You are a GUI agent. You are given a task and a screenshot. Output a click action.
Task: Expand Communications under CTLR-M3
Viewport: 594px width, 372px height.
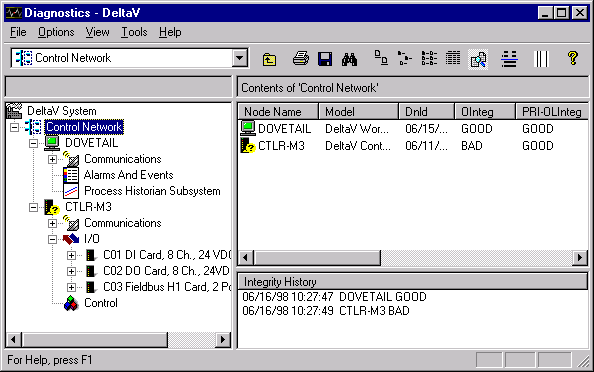point(52,224)
